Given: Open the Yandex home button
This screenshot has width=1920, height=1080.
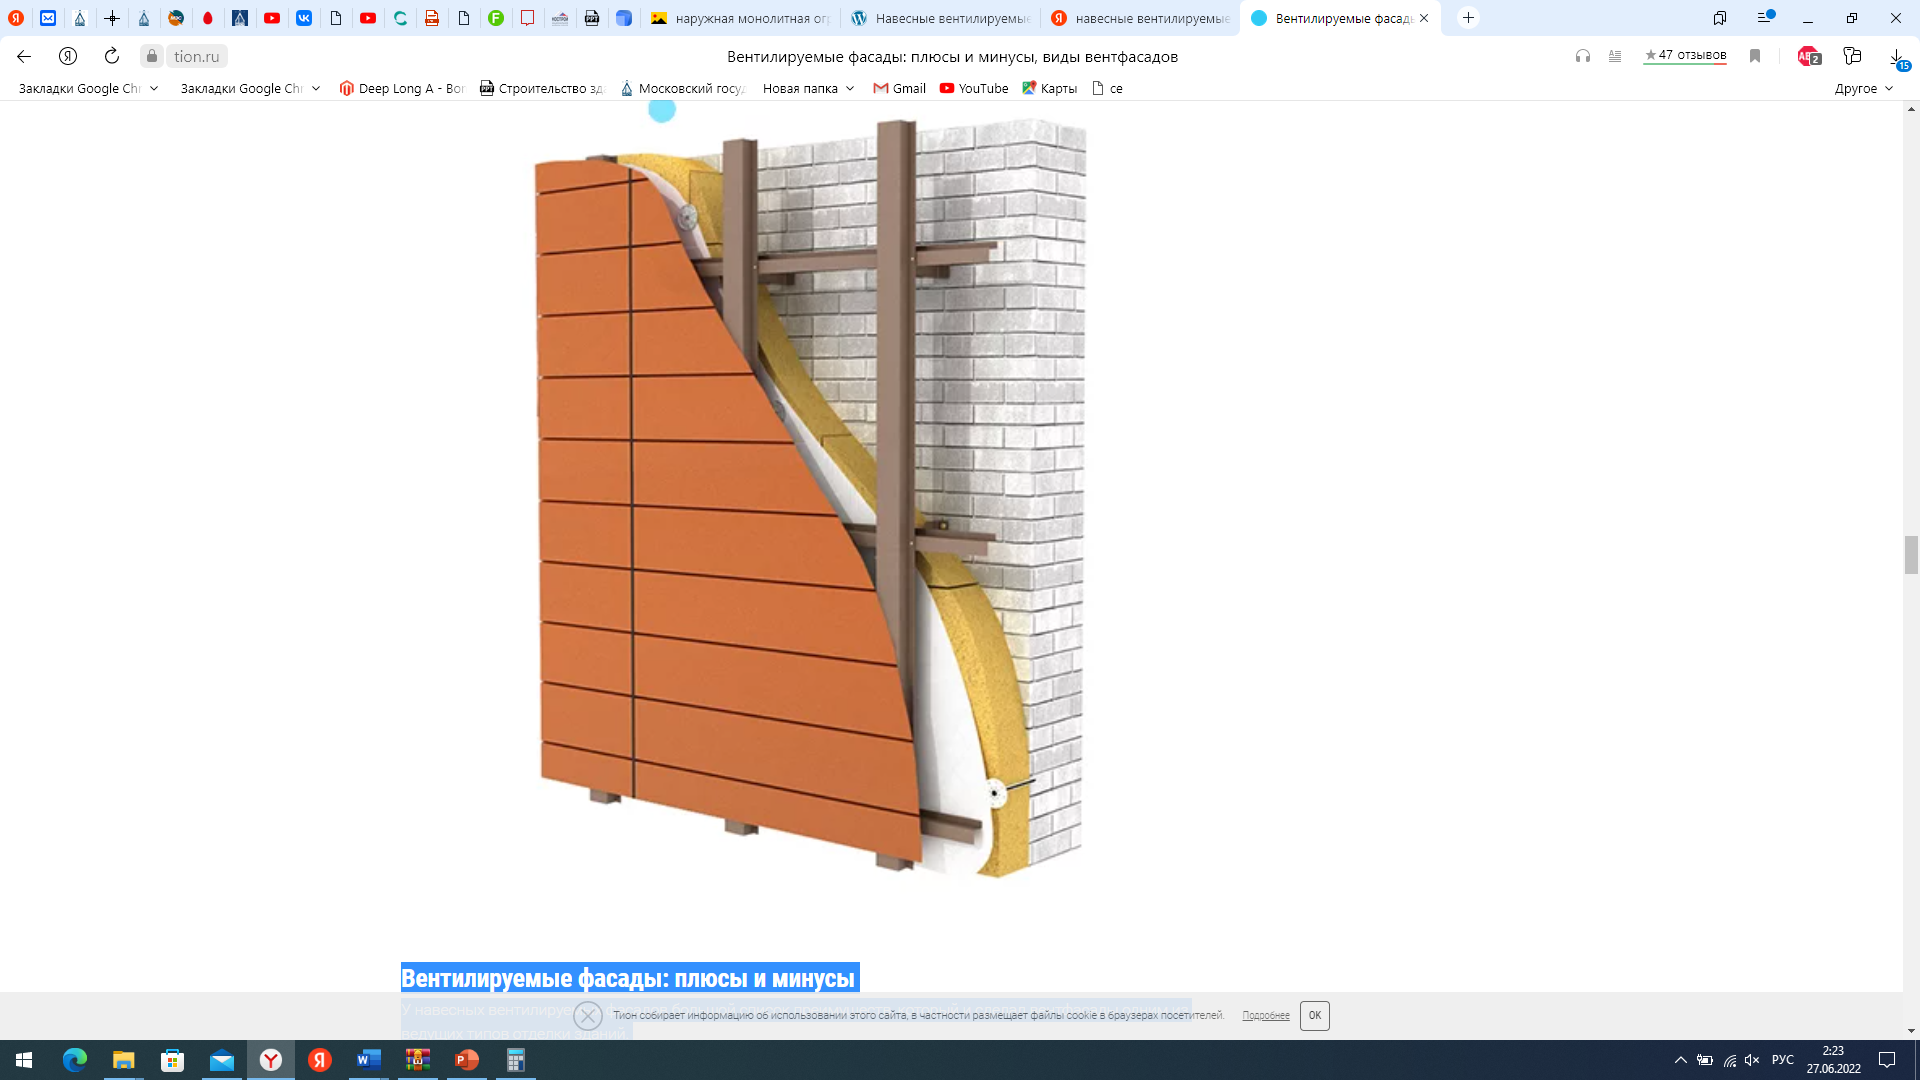Looking at the screenshot, I should tap(68, 56).
